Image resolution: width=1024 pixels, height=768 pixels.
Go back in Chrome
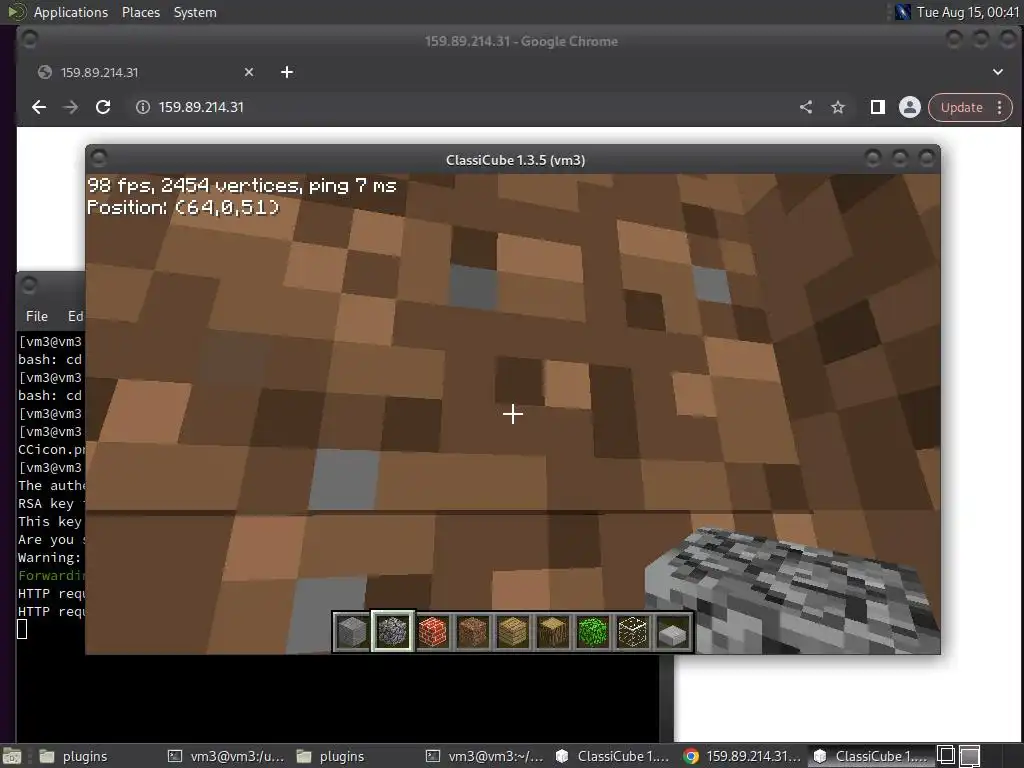coord(39,107)
